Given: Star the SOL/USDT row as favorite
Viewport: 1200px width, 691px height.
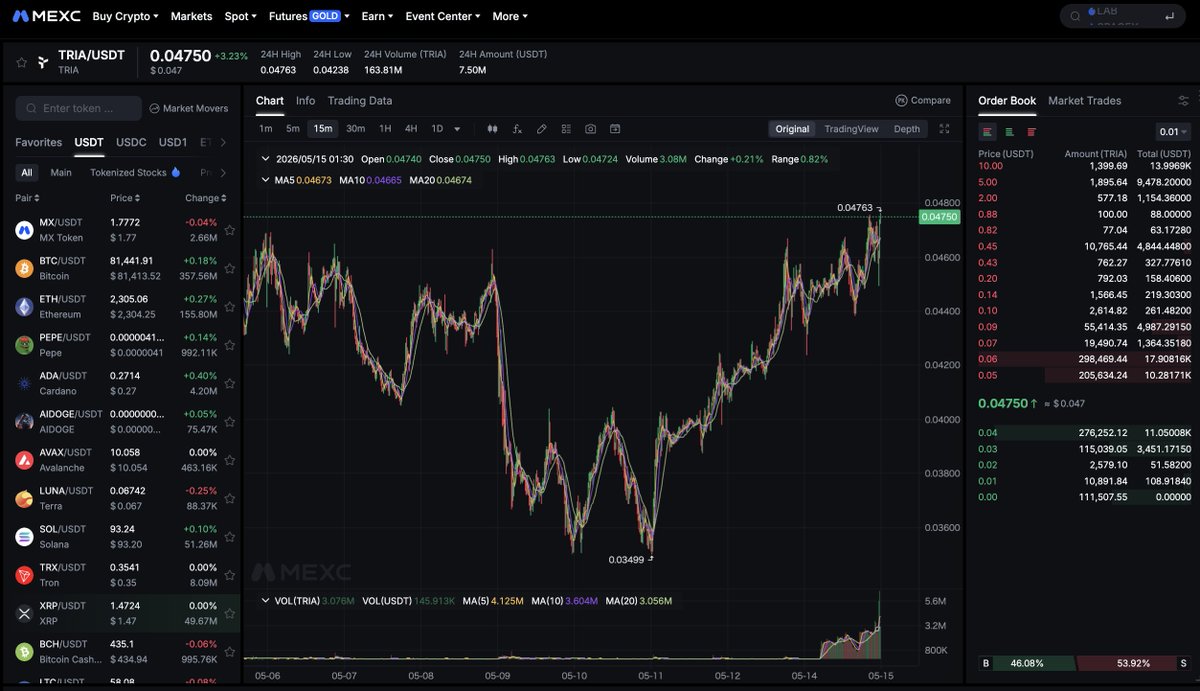Looking at the screenshot, I should pyautogui.click(x=229, y=536).
